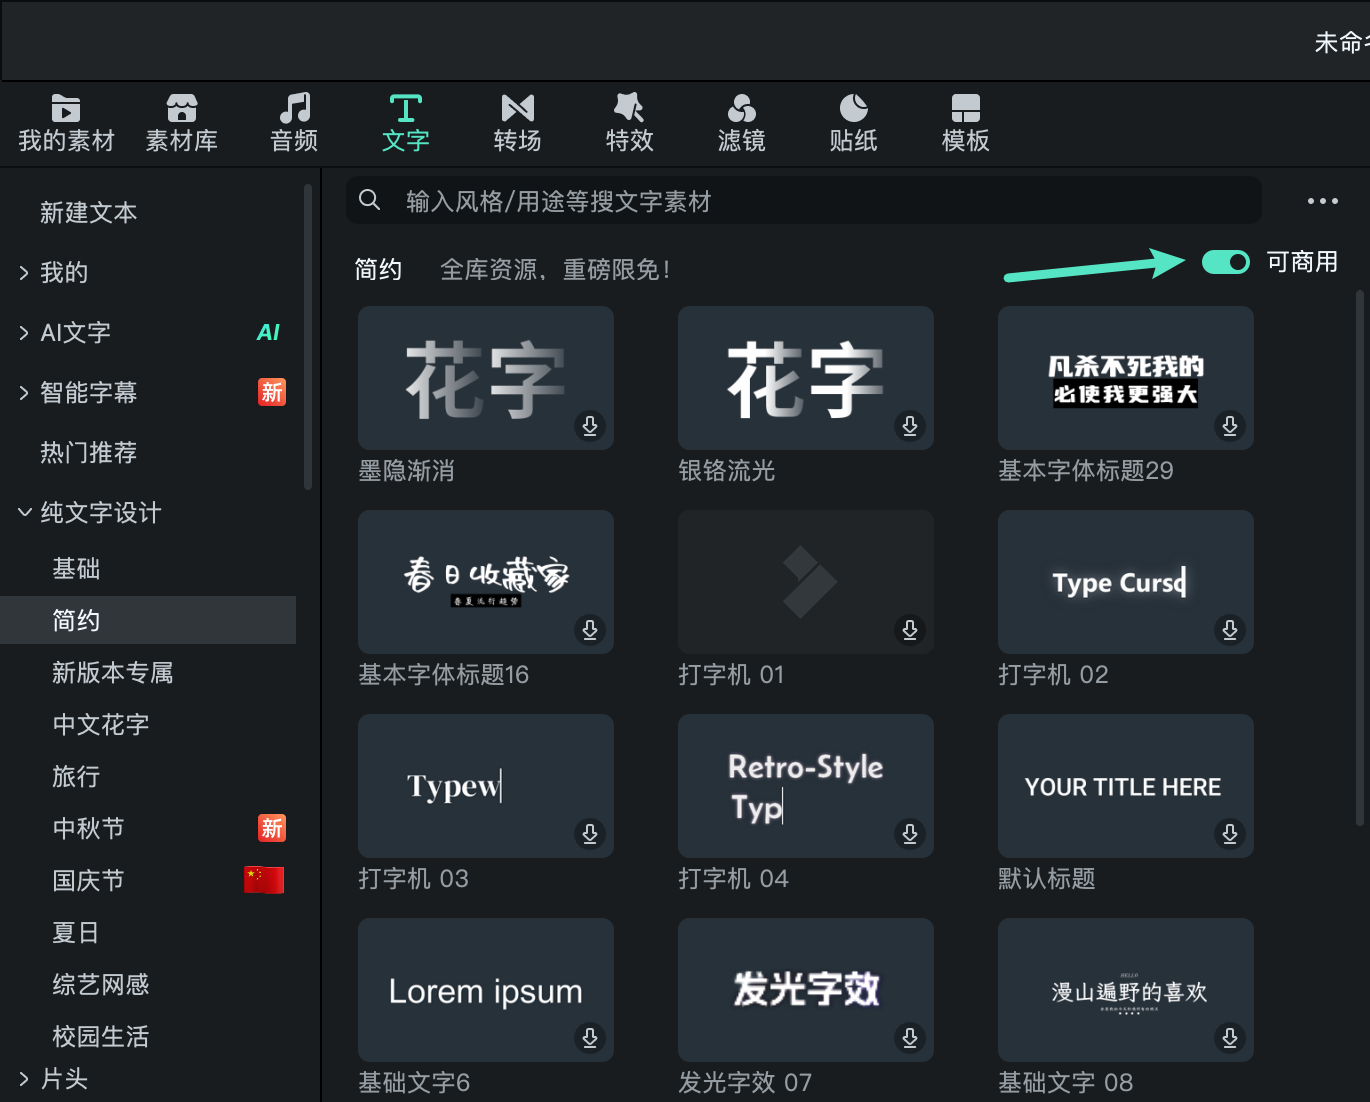Screen dimensions: 1370x1102
Task: Download the 发光字效 07 preset
Action: [910, 1038]
